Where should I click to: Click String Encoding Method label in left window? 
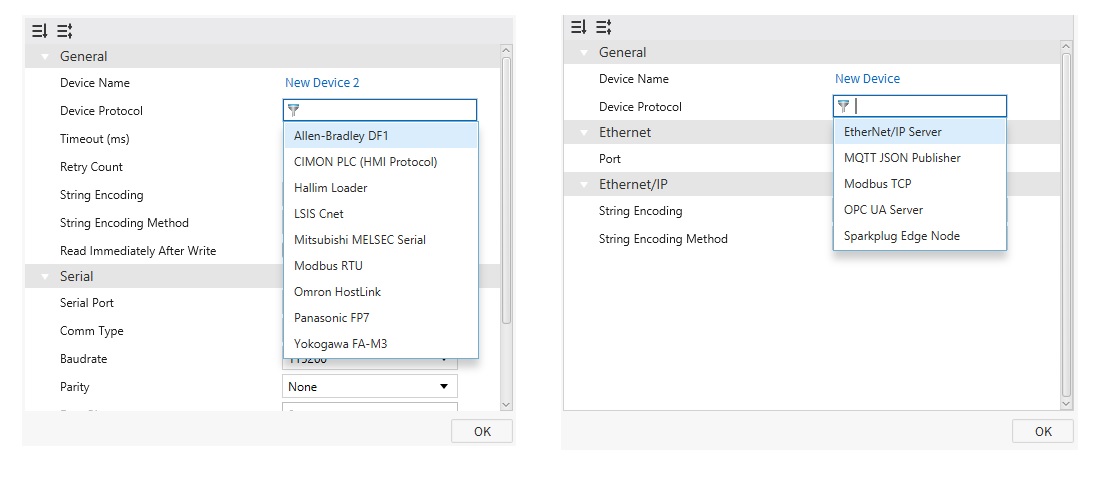[x=124, y=223]
